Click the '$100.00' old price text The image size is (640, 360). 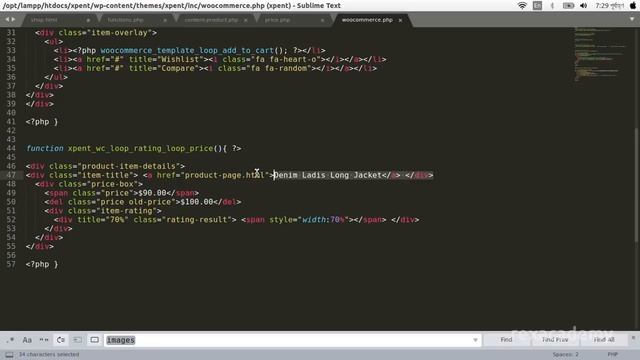click(x=197, y=202)
